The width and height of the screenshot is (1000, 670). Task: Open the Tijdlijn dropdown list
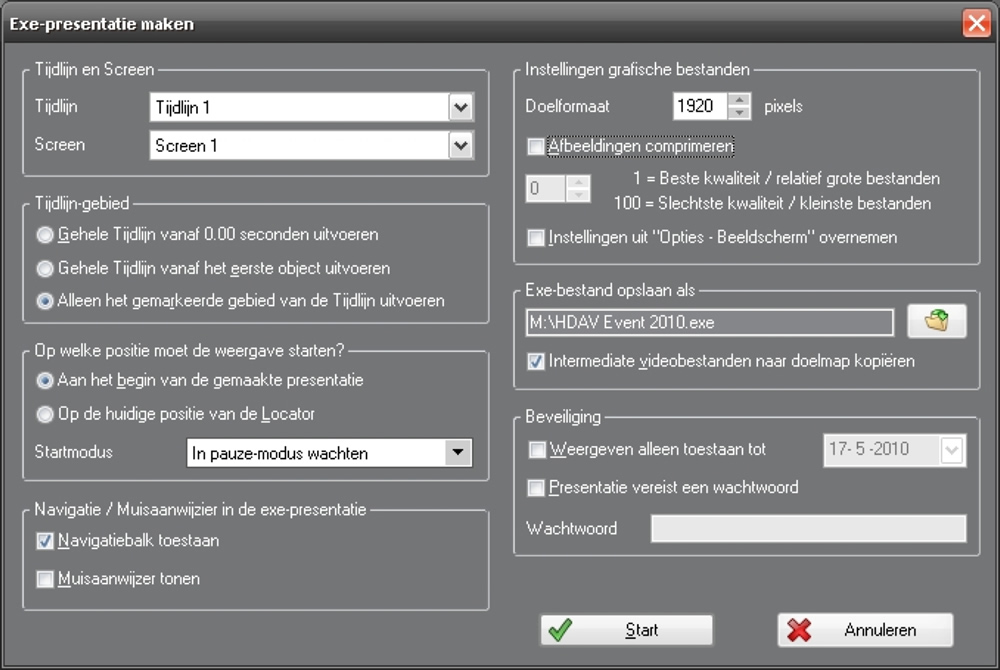(x=460, y=107)
